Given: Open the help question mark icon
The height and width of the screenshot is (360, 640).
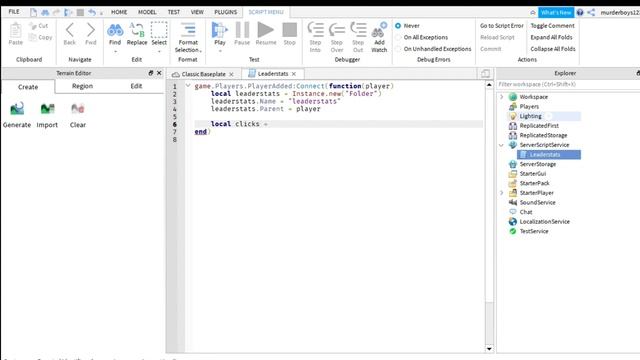Looking at the screenshot, I should (580, 12).
